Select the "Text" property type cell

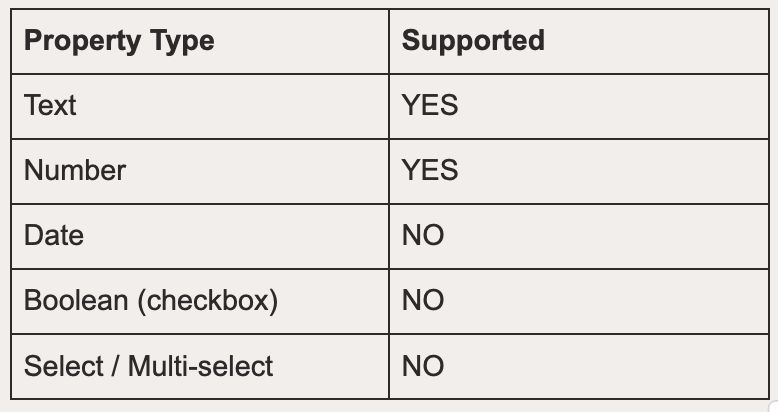point(200,106)
